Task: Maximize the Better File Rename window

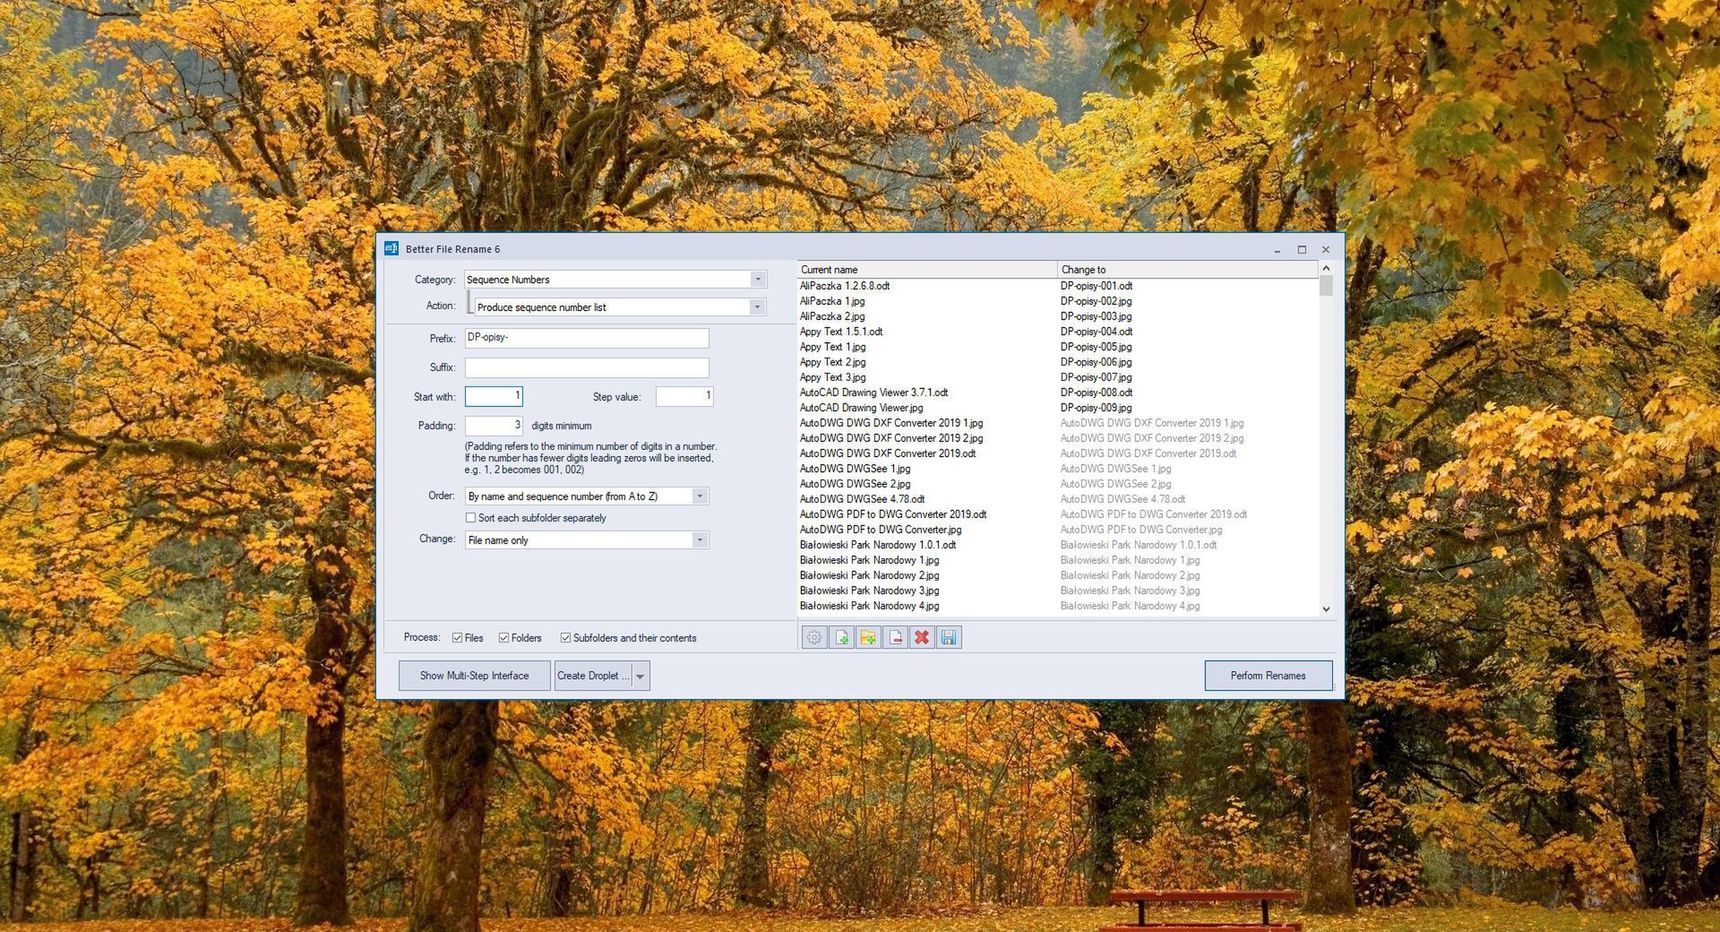Action: click(1302, 249)
